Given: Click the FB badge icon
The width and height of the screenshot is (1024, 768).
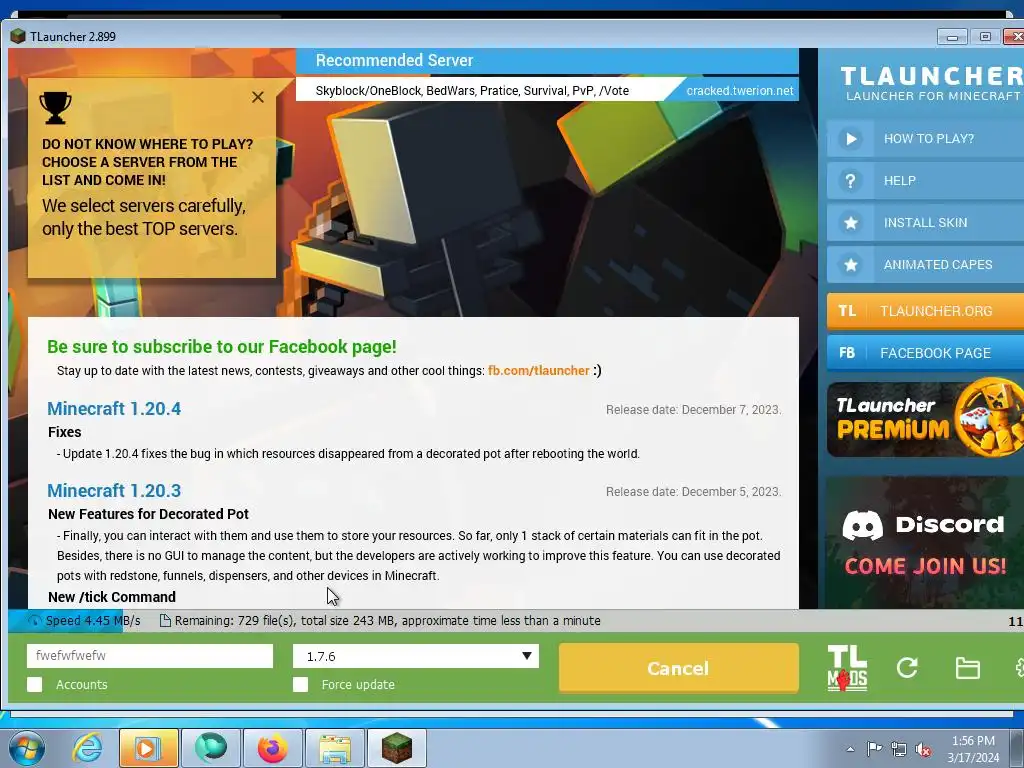Looking at the screenshot, I should 847,353.
